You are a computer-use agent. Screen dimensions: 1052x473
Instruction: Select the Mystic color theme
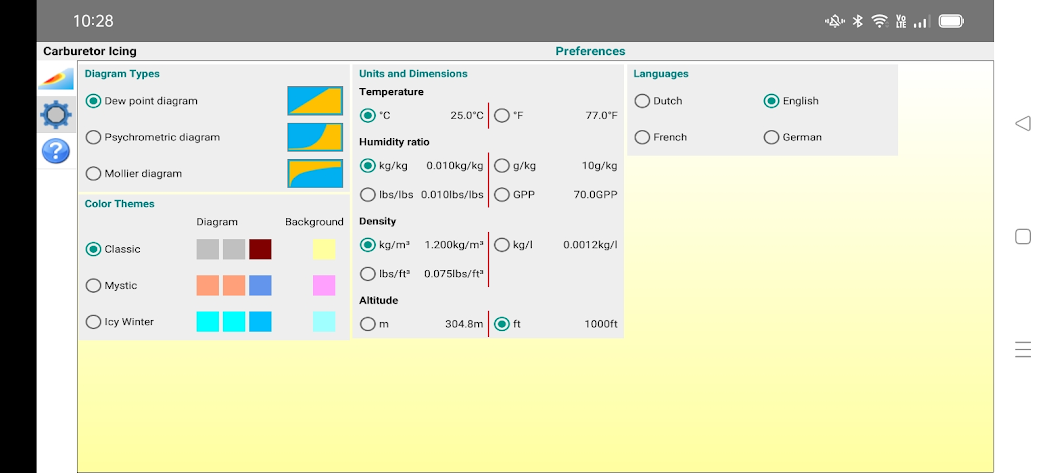pyautogui.click(x=94, y=286)
